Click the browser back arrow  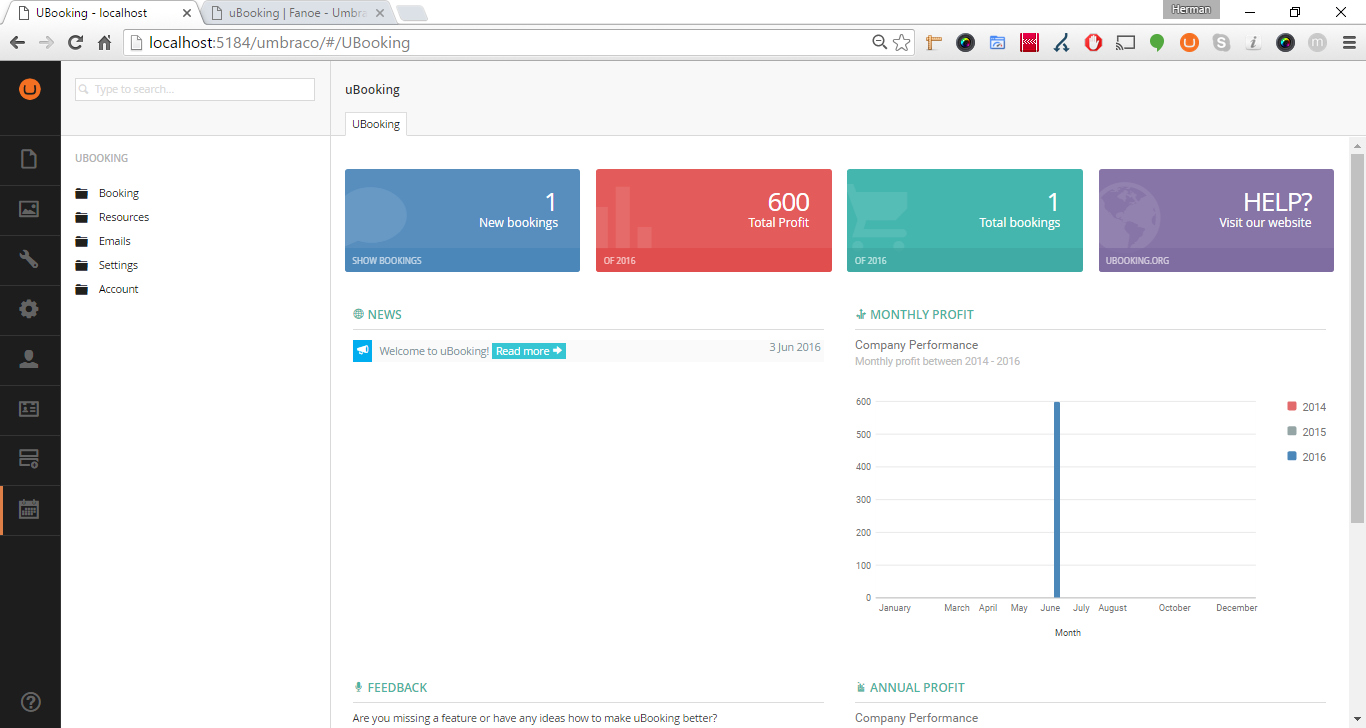tap(17, 43)
